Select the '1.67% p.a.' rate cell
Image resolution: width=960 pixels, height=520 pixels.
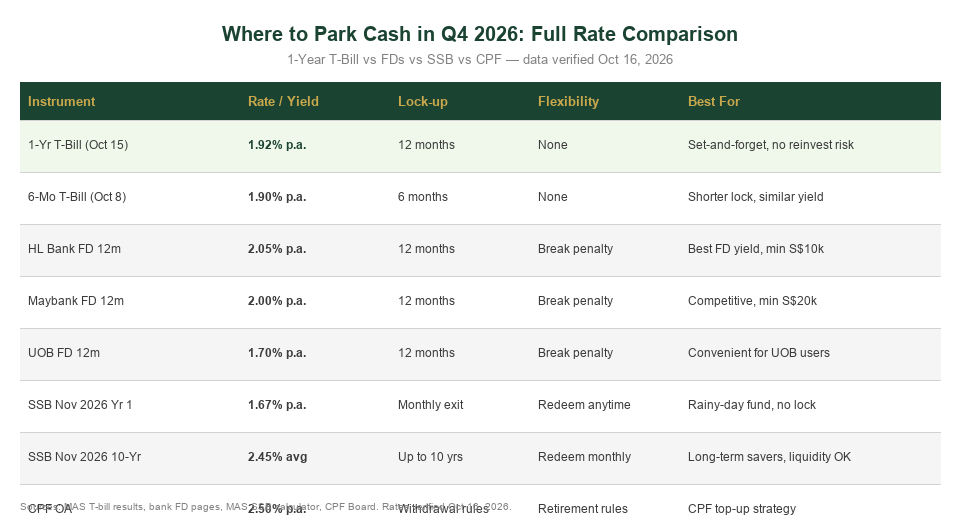coord(277,405)
